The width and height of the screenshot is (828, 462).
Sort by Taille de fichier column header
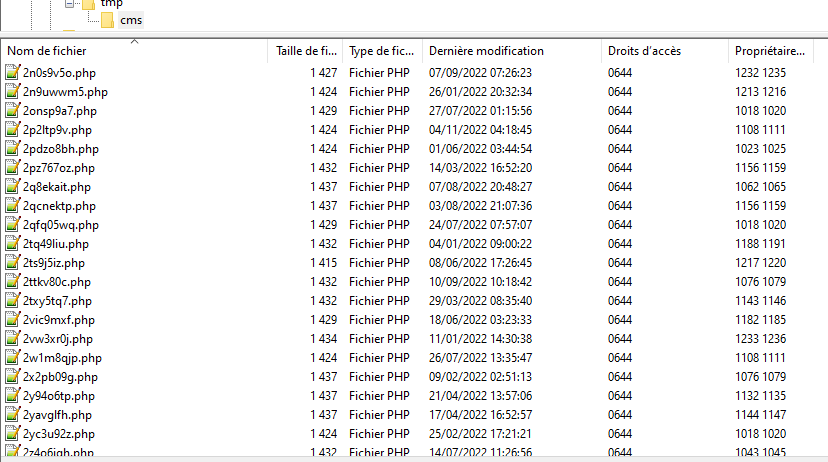(x=306, y=51)
